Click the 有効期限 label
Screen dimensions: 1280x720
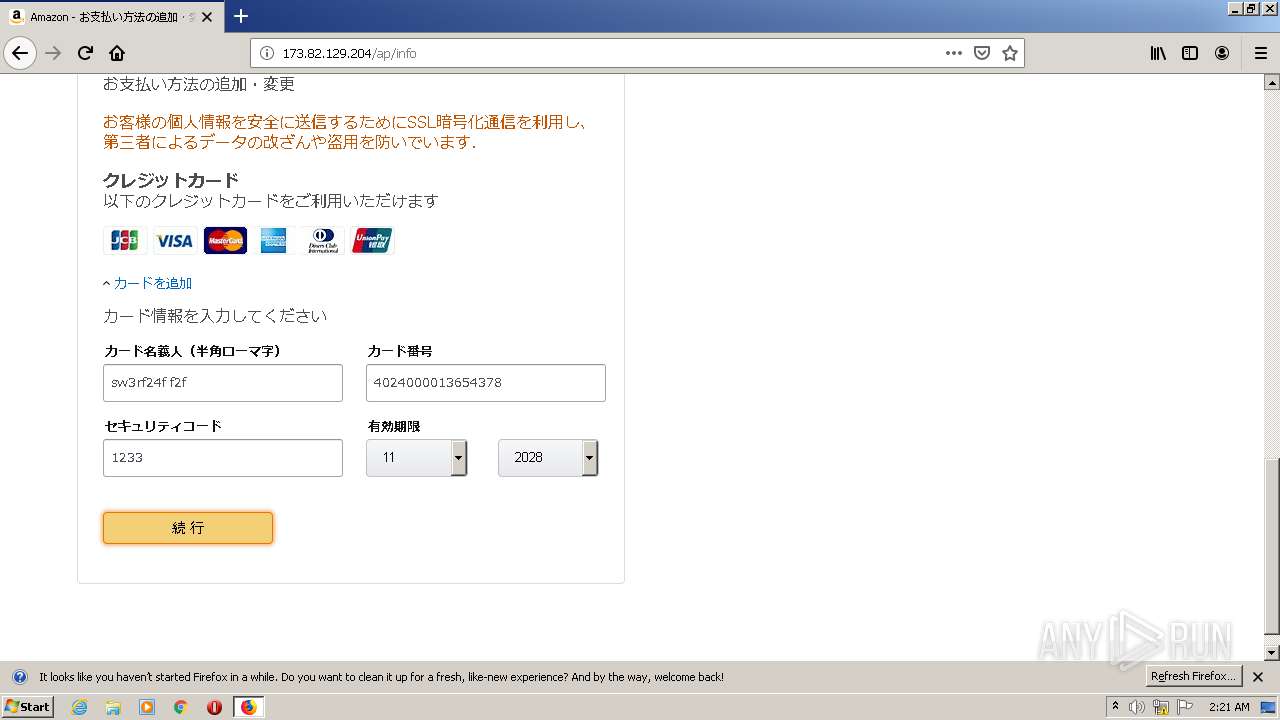(x=394, y=426)
